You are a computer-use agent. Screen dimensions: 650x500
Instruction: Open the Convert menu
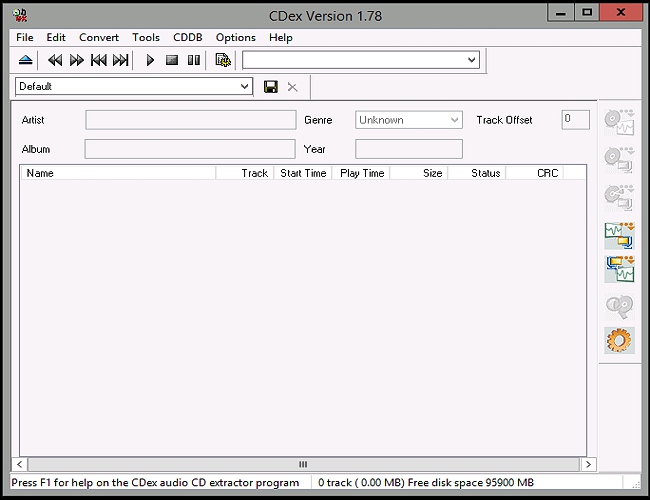click(99, 37)
